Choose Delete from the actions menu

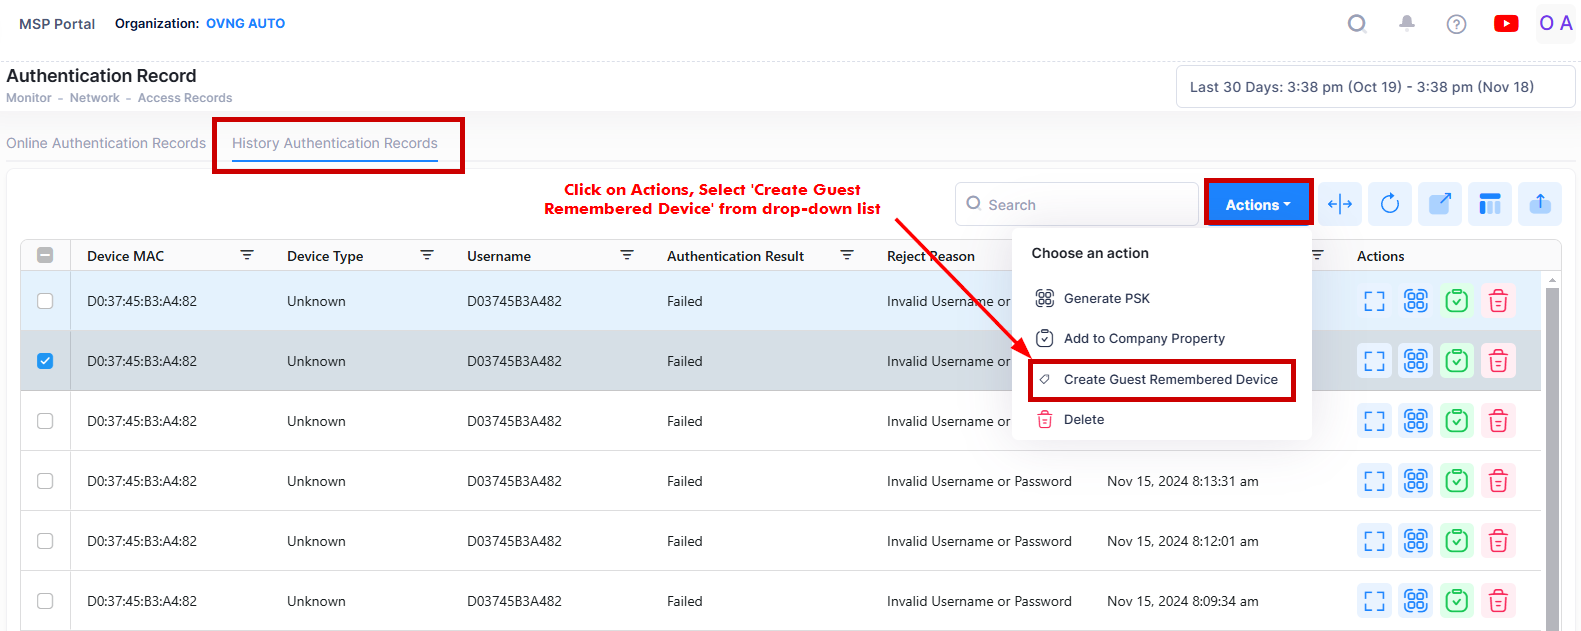click(x=1083, y=420)
